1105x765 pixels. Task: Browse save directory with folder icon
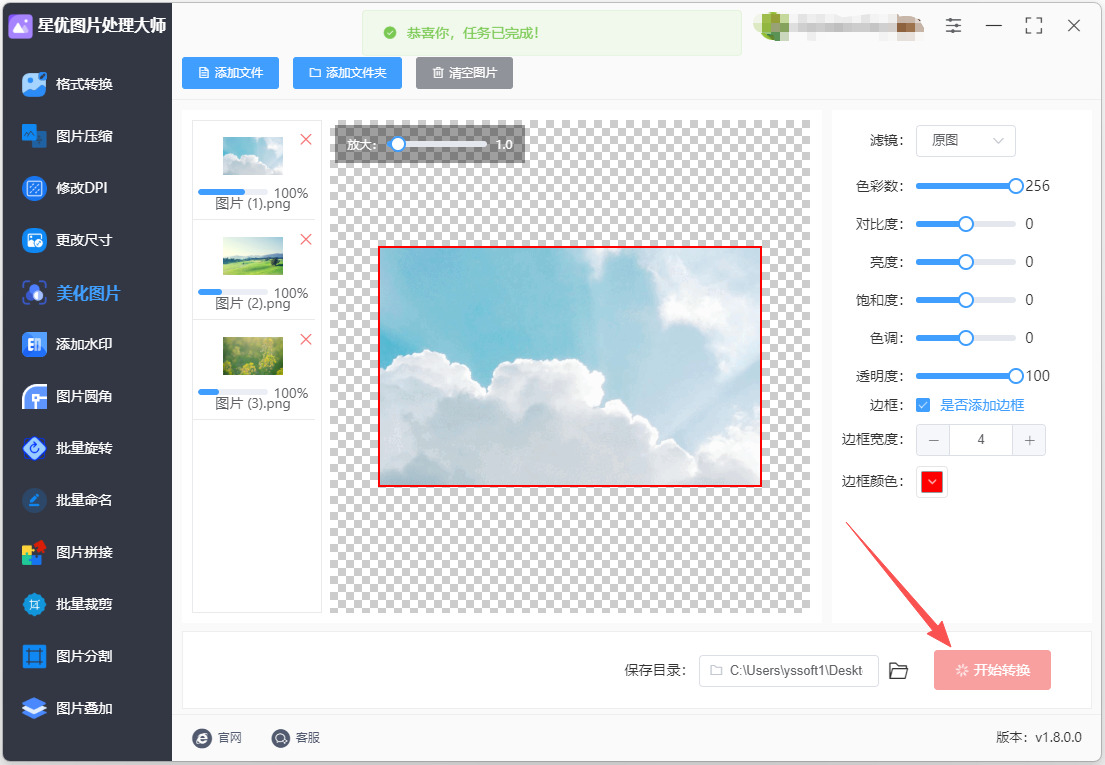(898, 671)
